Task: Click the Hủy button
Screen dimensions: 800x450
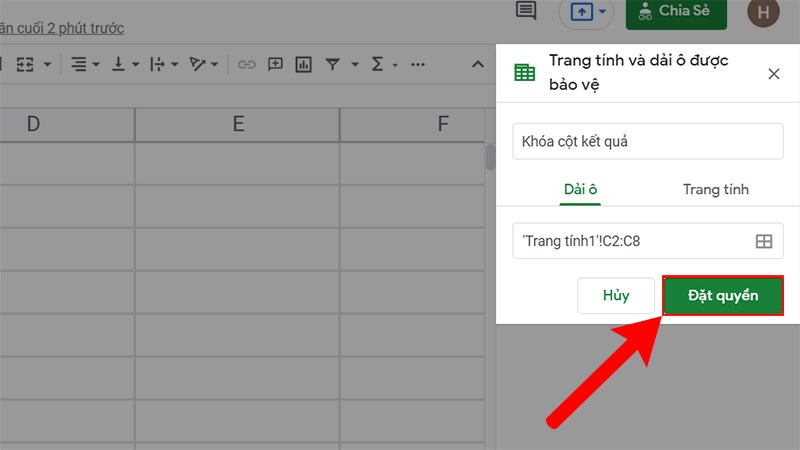Action: click(616, 295)
